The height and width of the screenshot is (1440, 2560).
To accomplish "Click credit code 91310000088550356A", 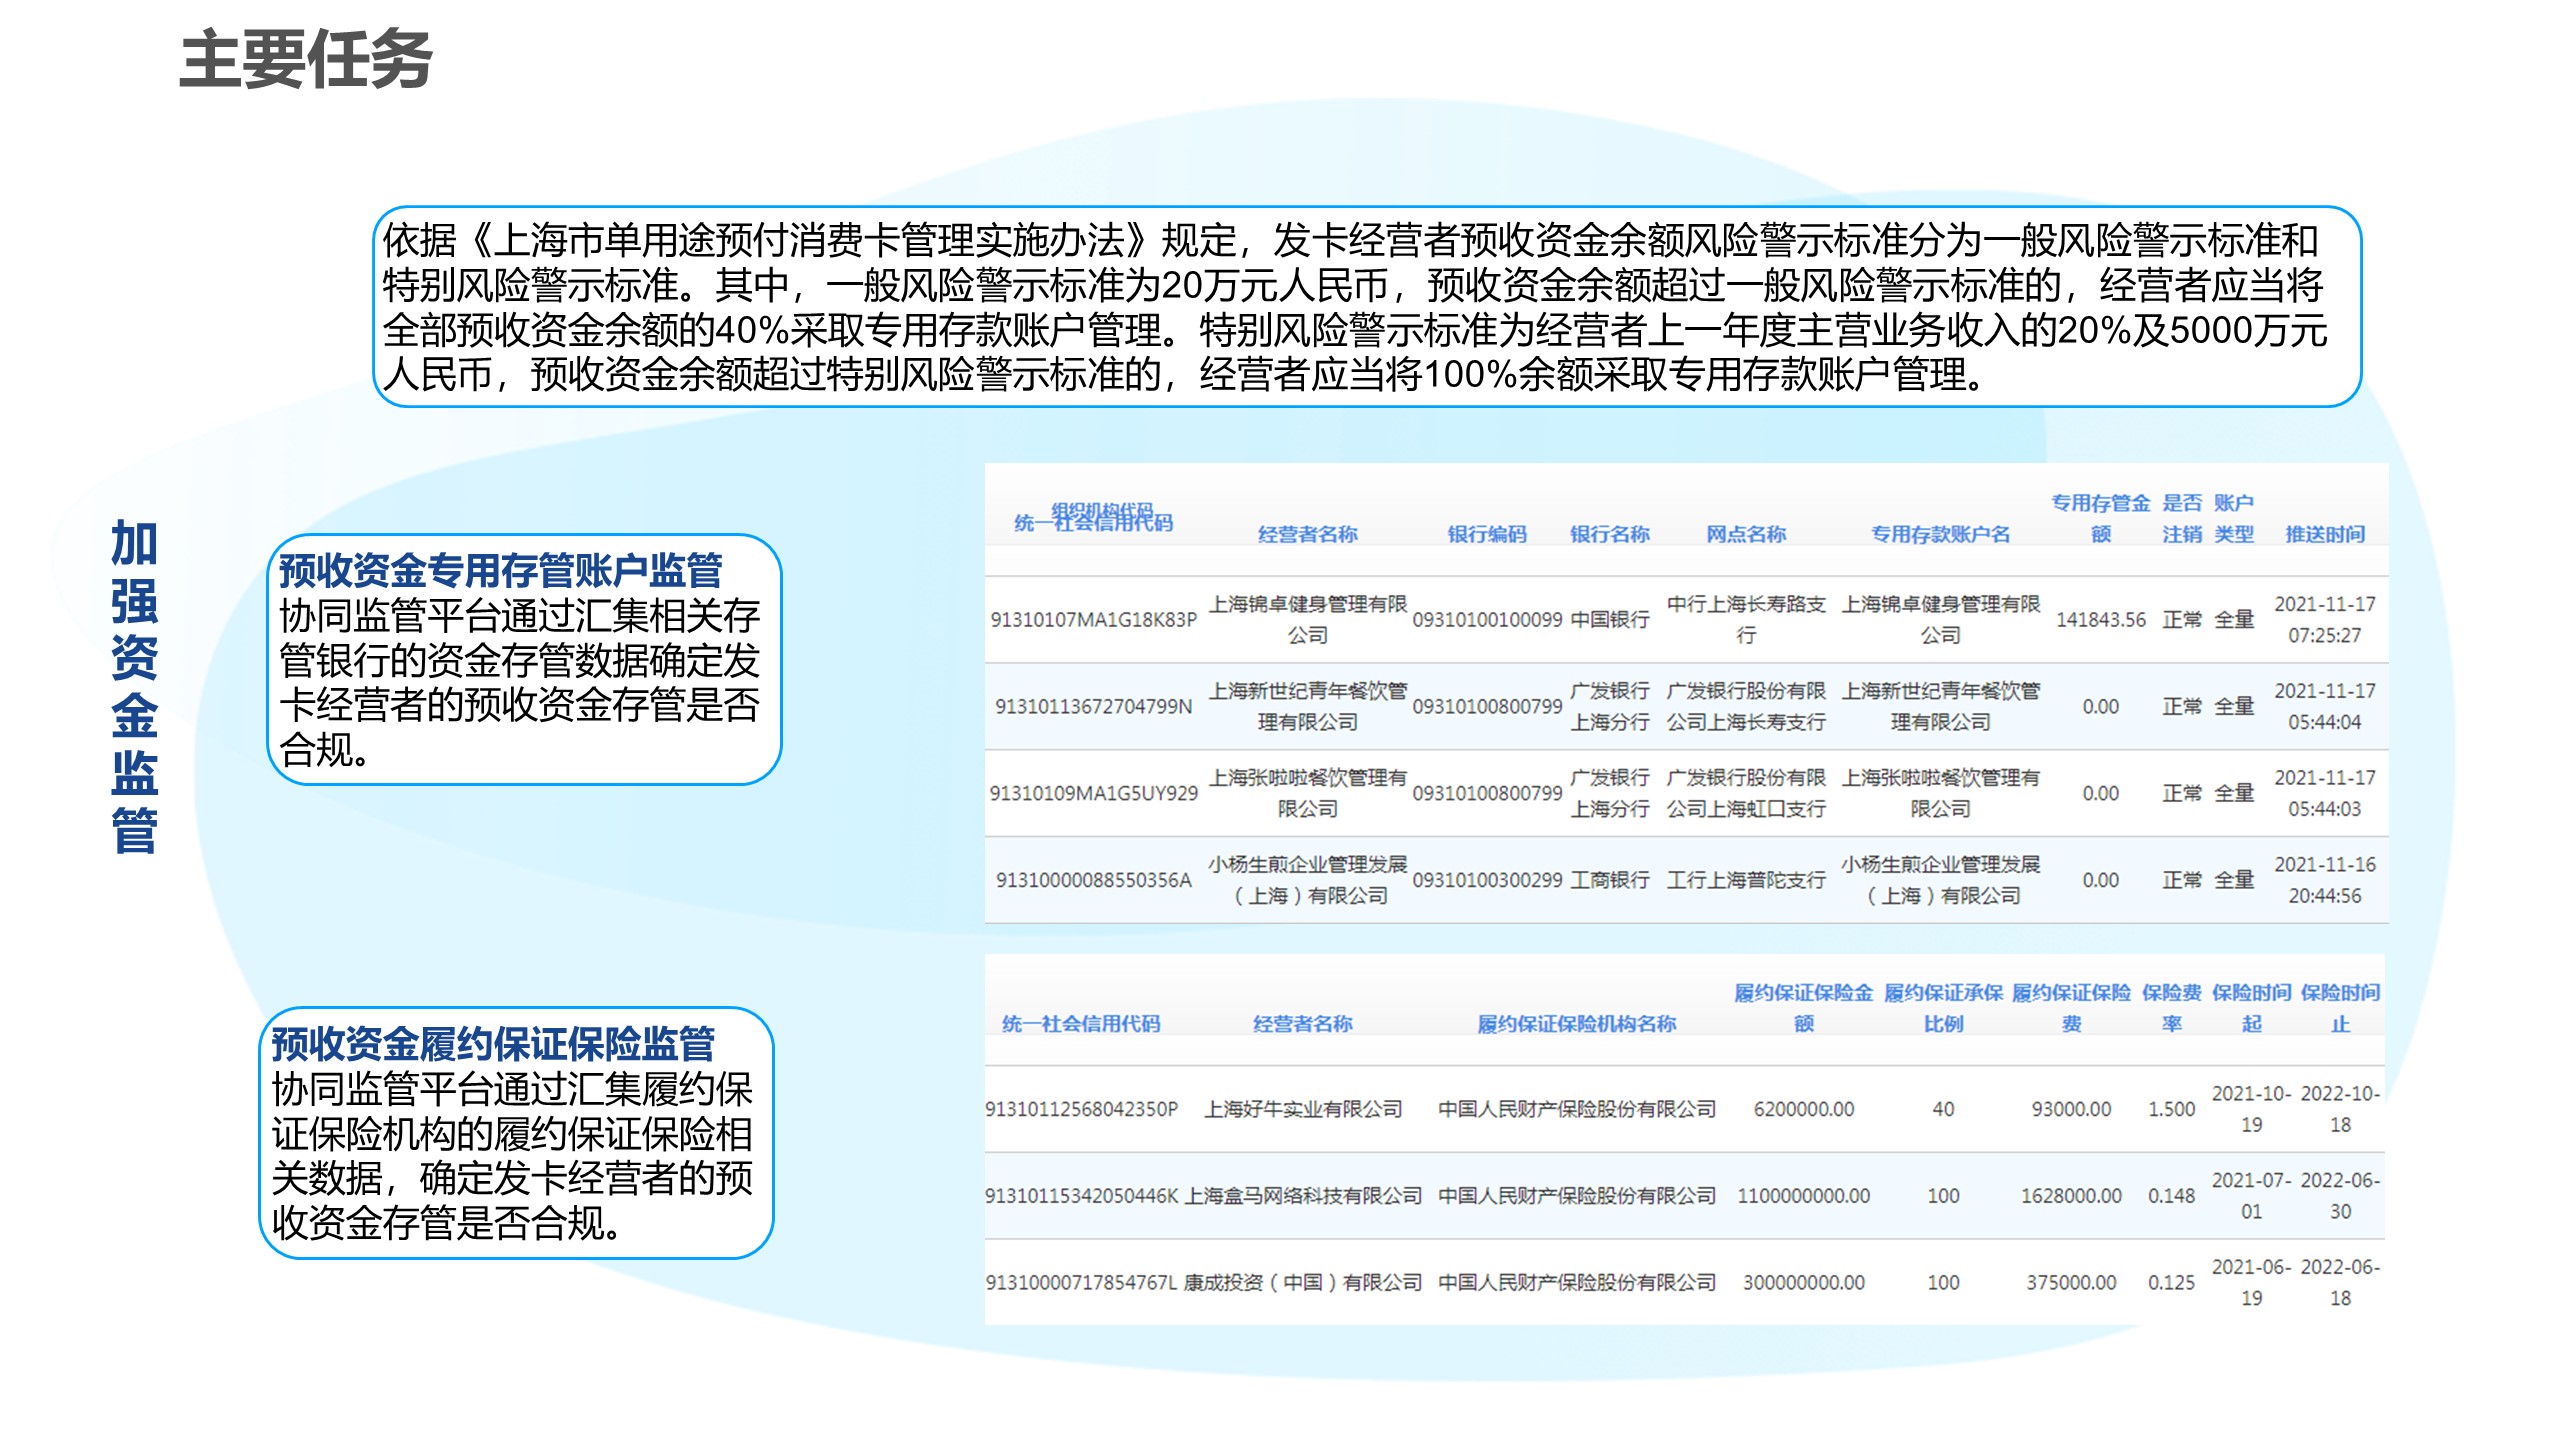I will tap(1093, 881).
